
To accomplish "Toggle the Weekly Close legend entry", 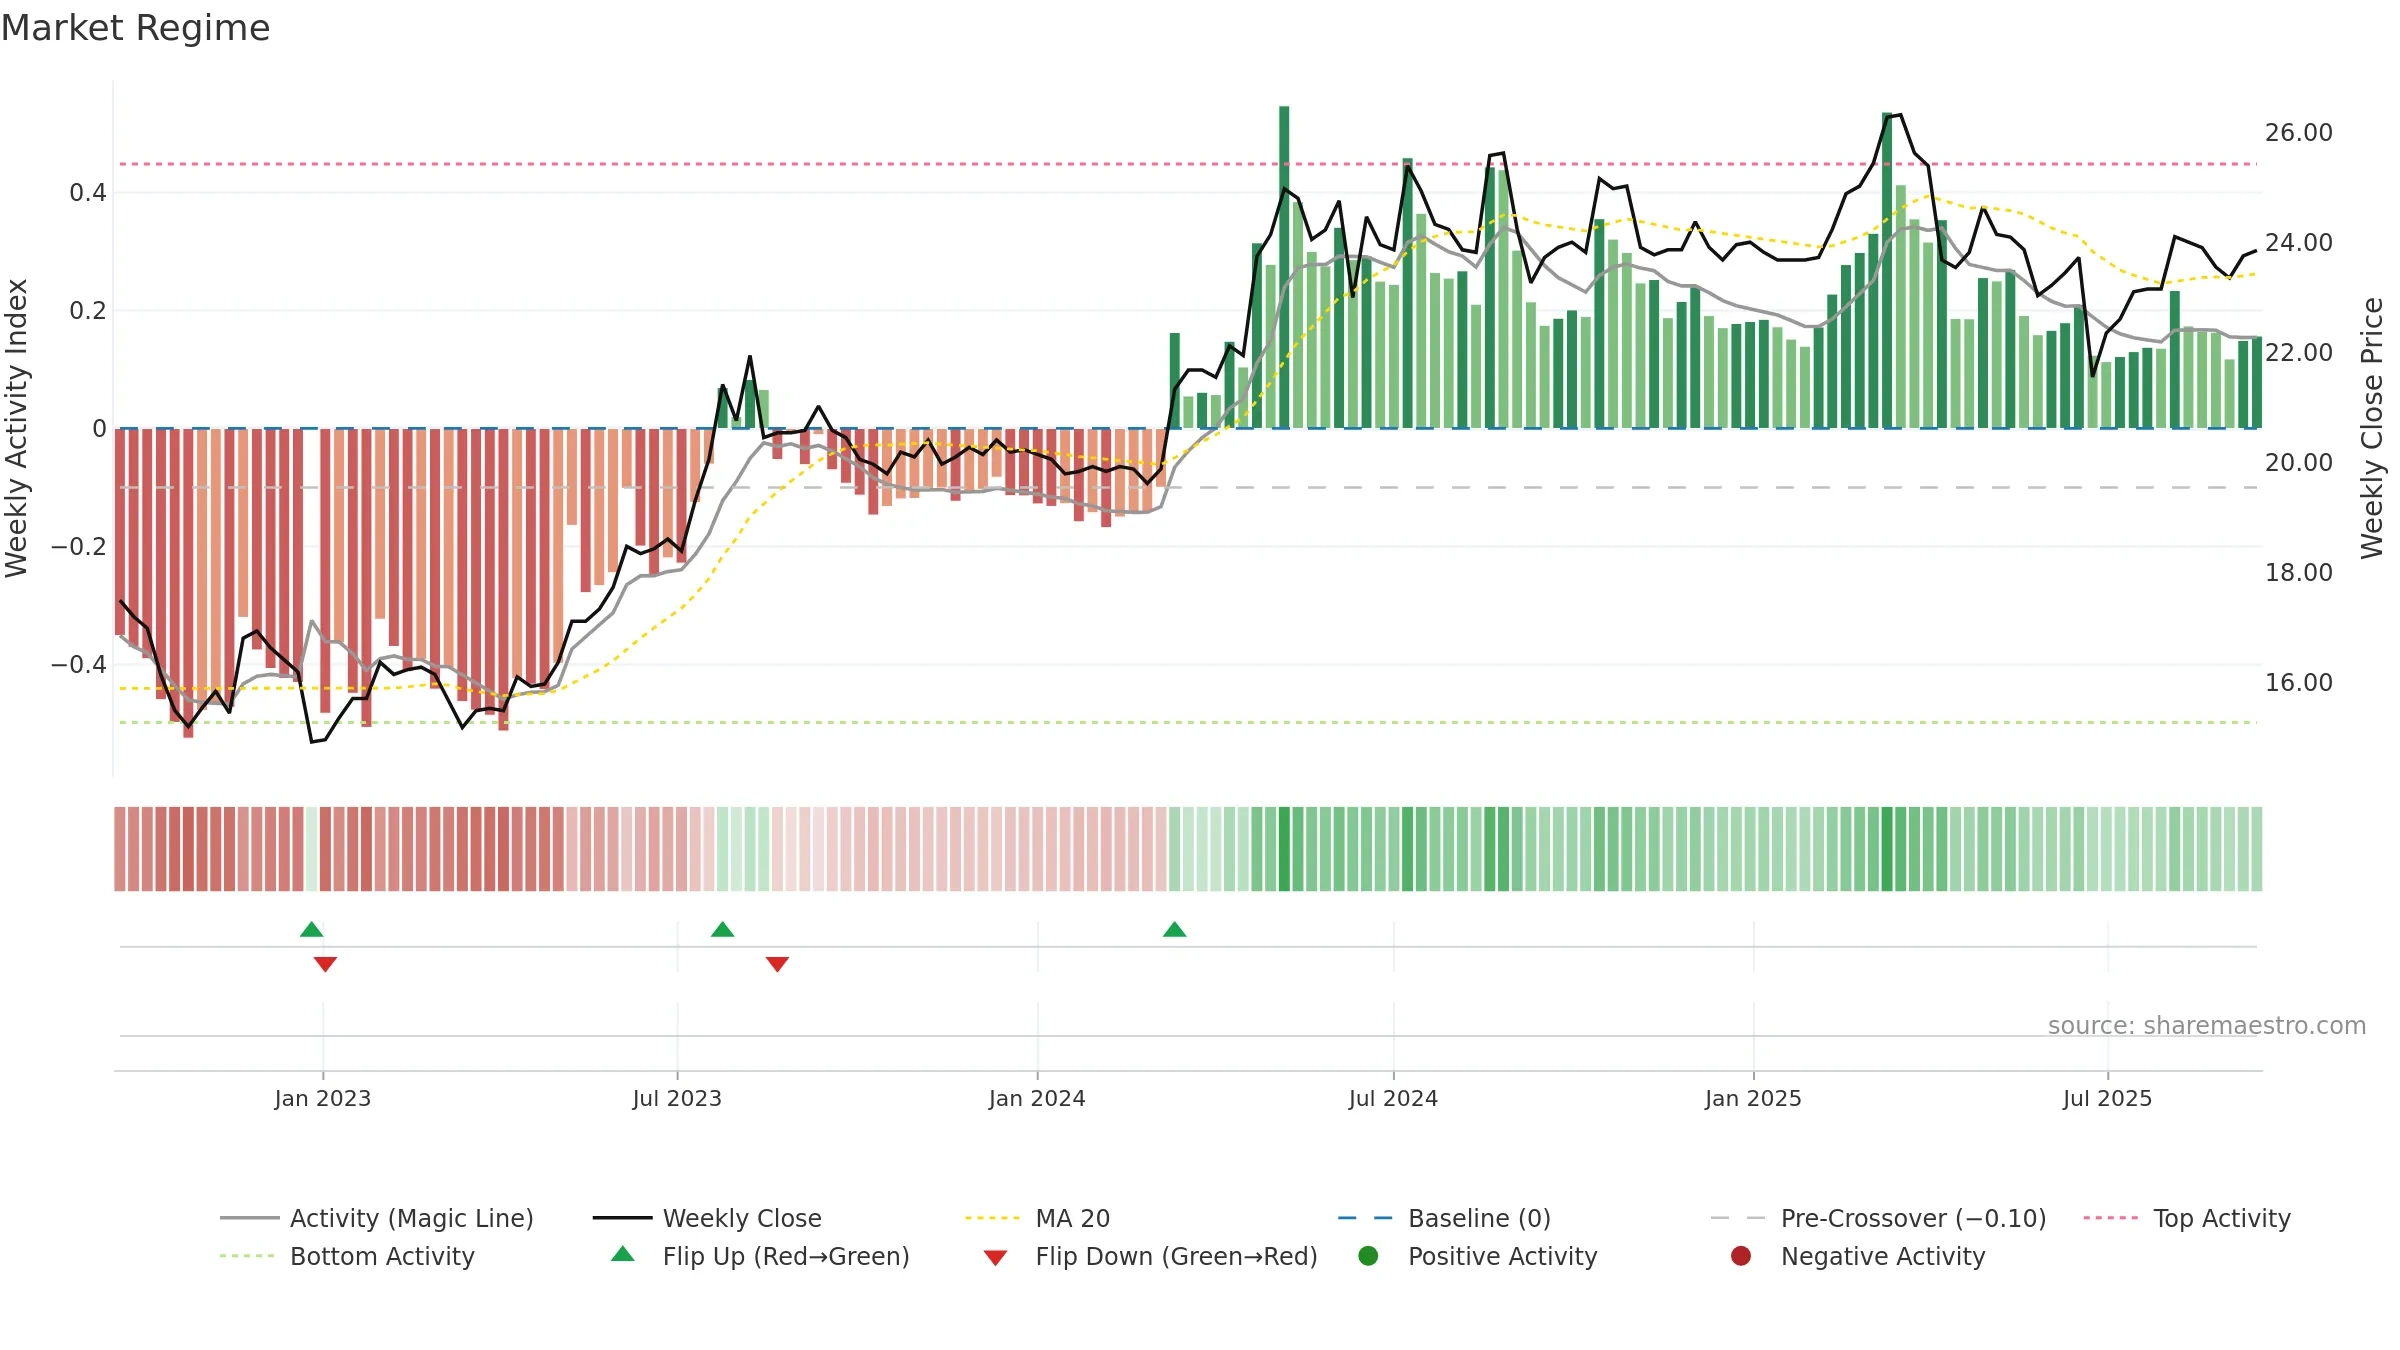I will coord(707,1218).
